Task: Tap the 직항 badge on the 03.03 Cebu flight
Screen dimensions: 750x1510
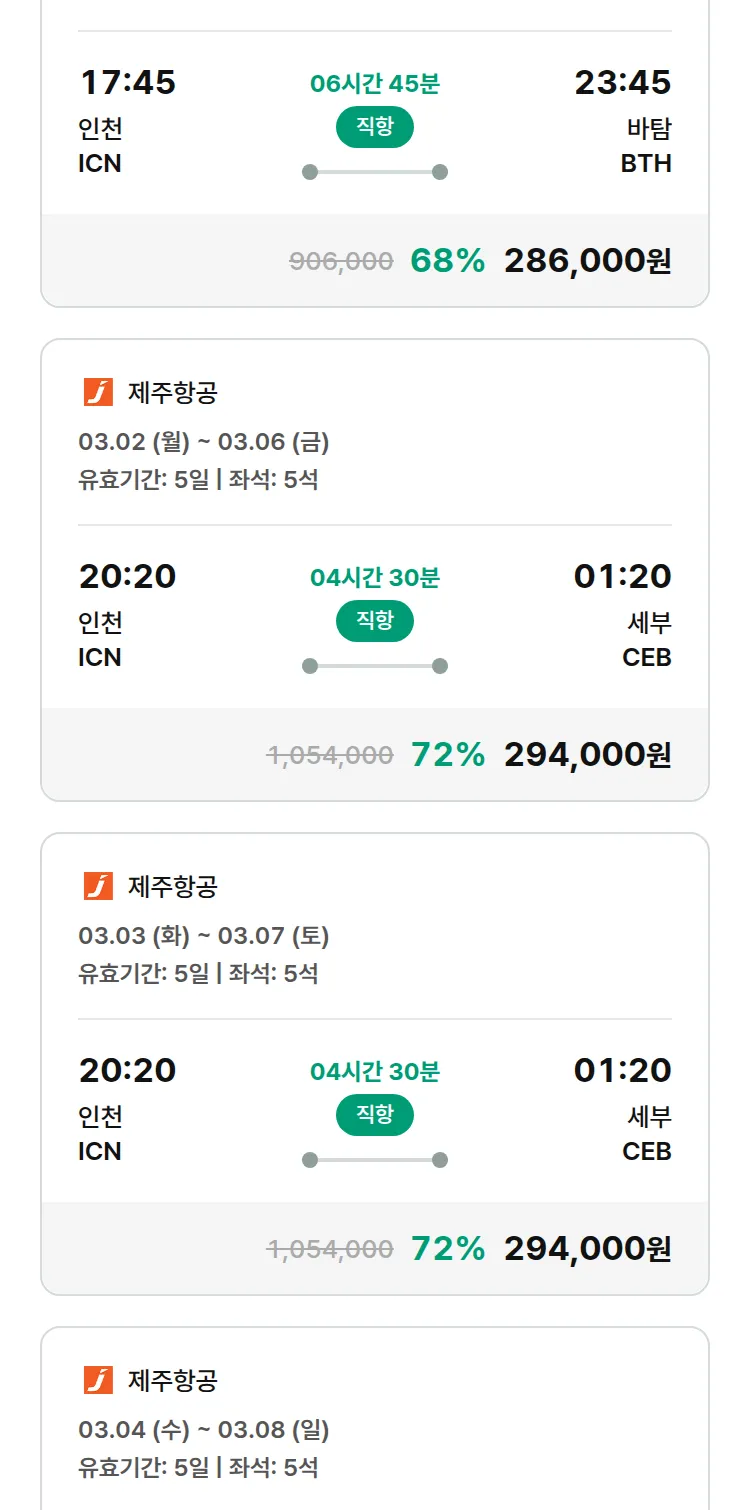Action: (374, 1115)
